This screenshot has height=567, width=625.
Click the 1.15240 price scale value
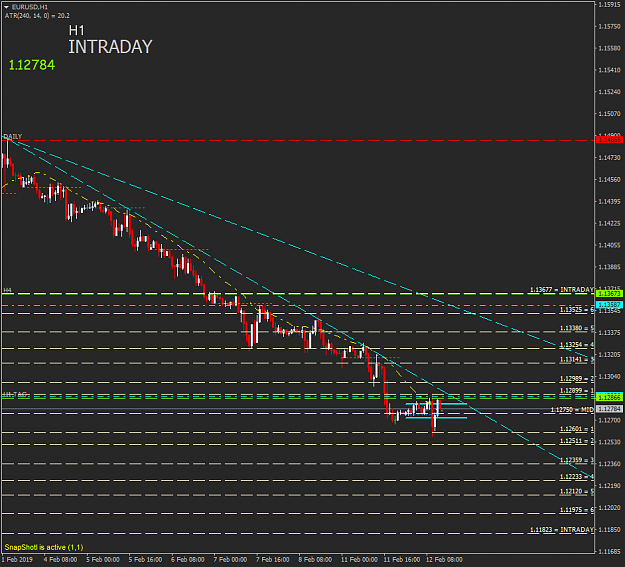pos(609,92)
